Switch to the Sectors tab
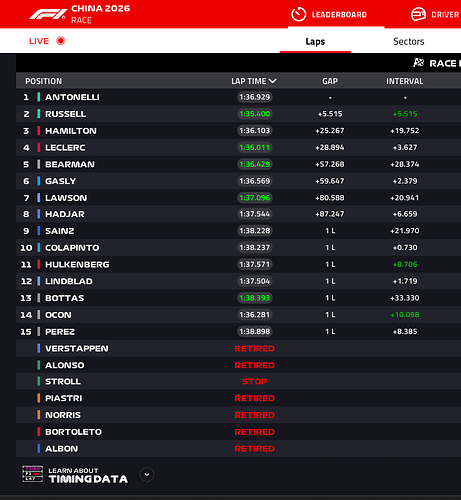The width and height of the screenshot is (461, 500). pos(409,41)
